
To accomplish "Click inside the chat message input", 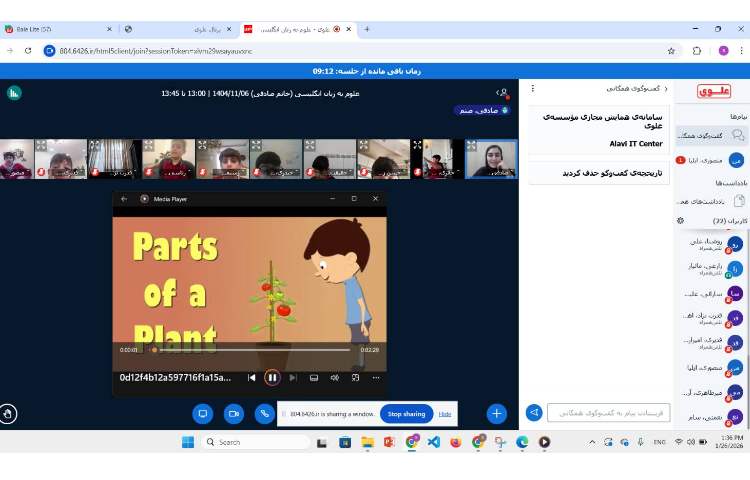I will tap(608, 413).
